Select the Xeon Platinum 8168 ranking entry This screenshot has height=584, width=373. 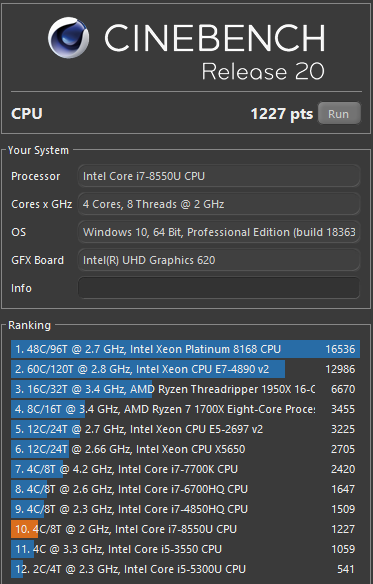click(185, 349)
